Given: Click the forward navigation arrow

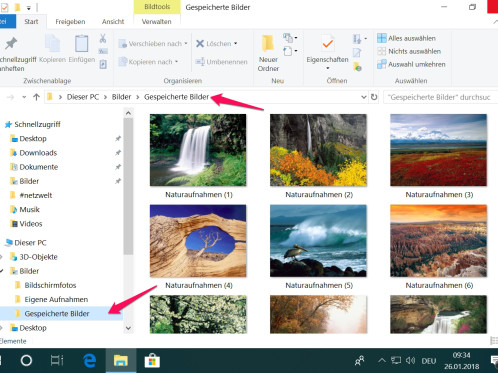Looking at the screenshot, I should 11,97.
